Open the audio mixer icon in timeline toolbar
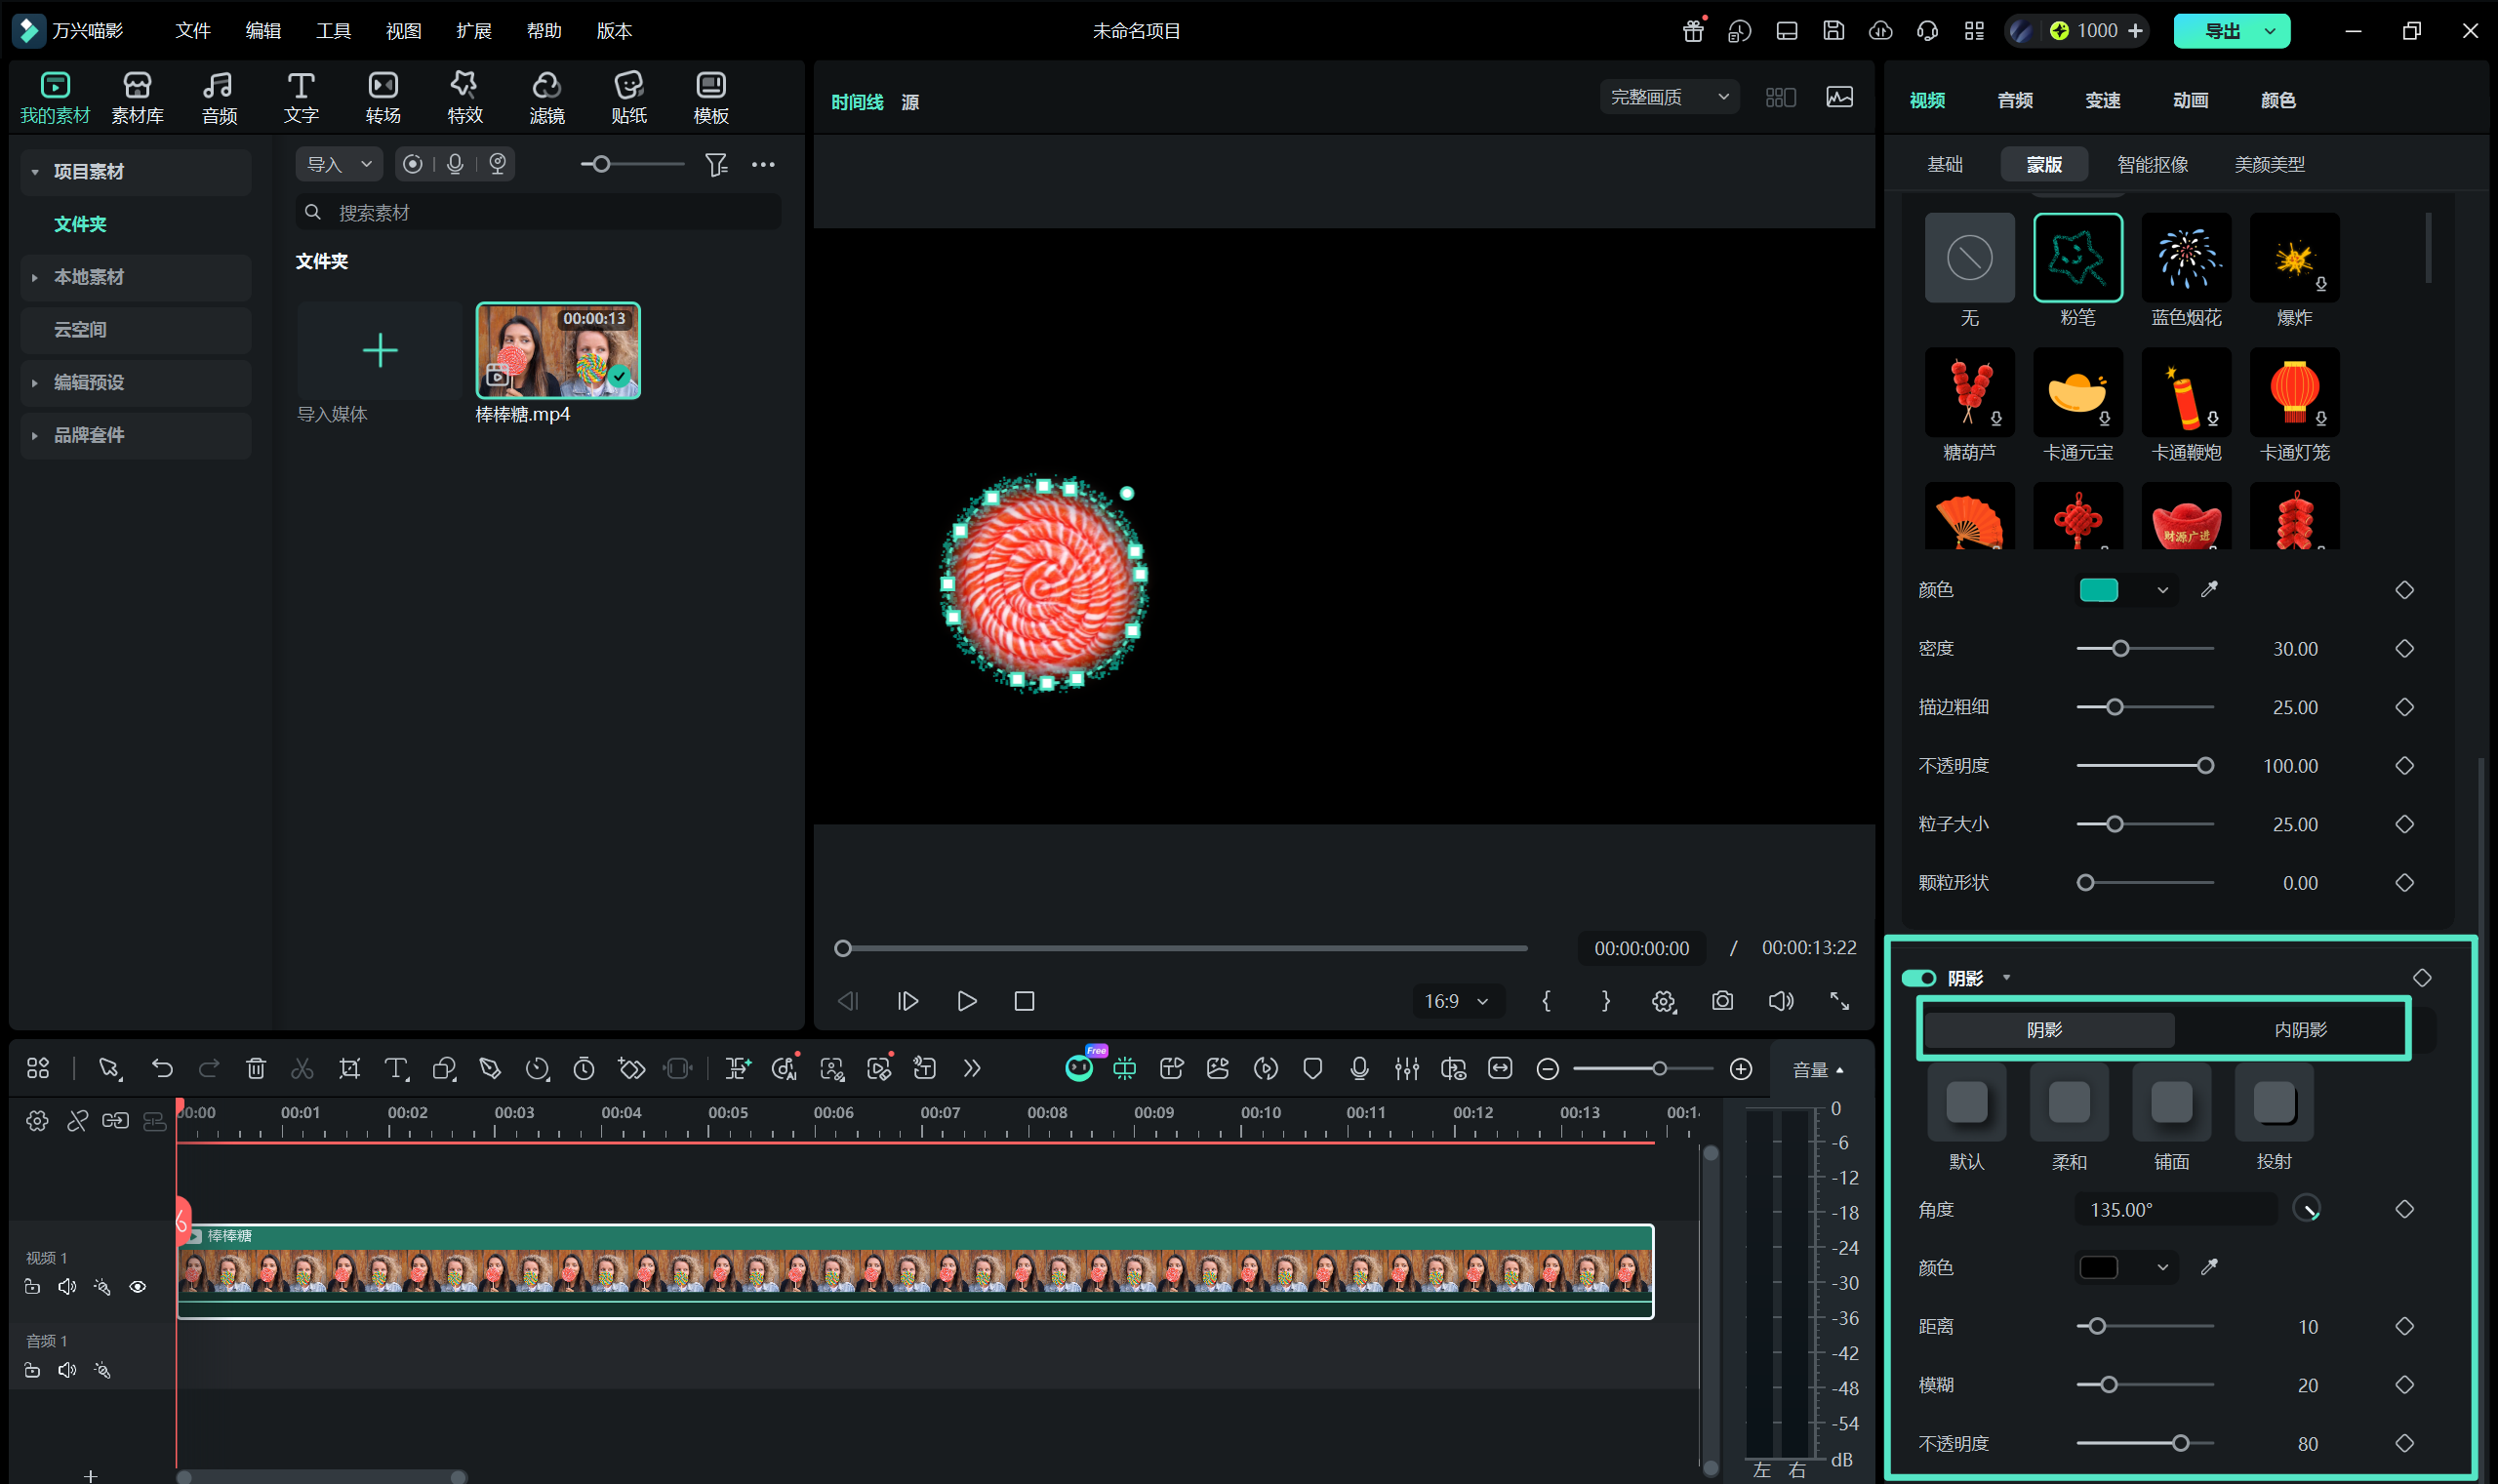 1407,1069
